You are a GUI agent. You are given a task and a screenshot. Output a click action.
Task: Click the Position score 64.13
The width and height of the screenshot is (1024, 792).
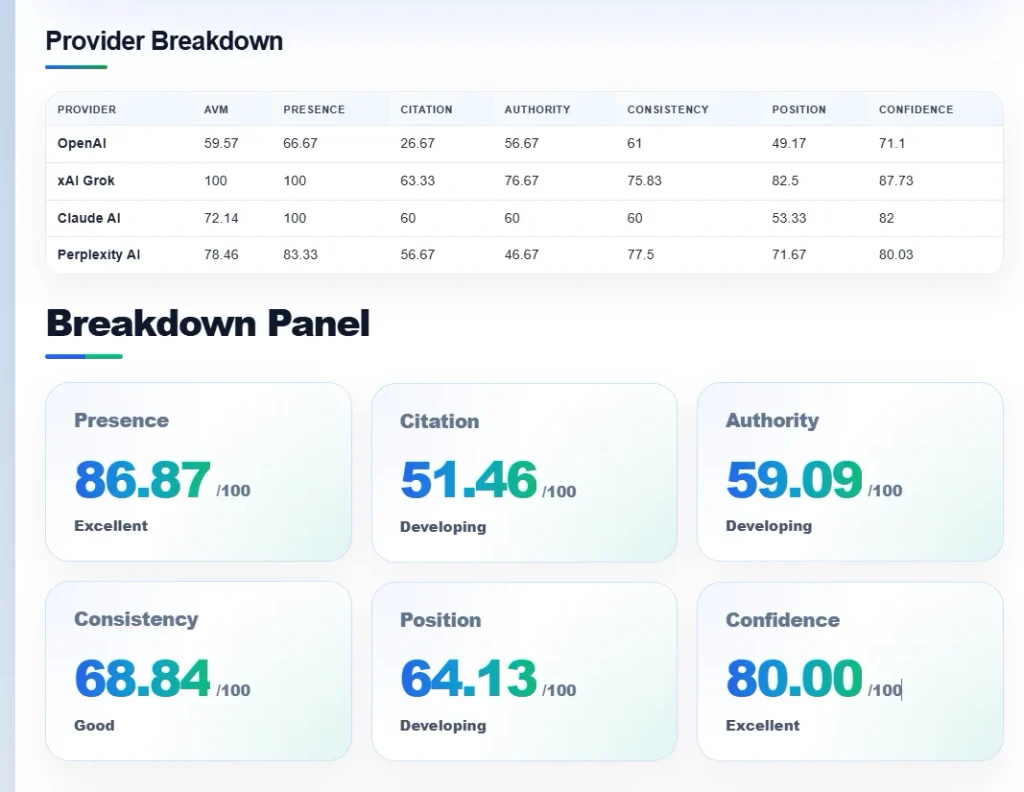pyautogui.click(x=468, y=678)
